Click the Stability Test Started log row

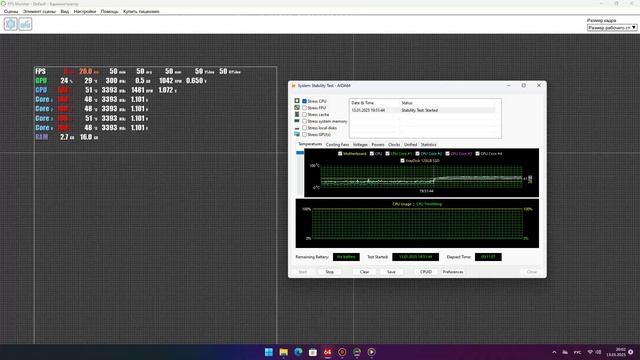(x=423, y=110)
